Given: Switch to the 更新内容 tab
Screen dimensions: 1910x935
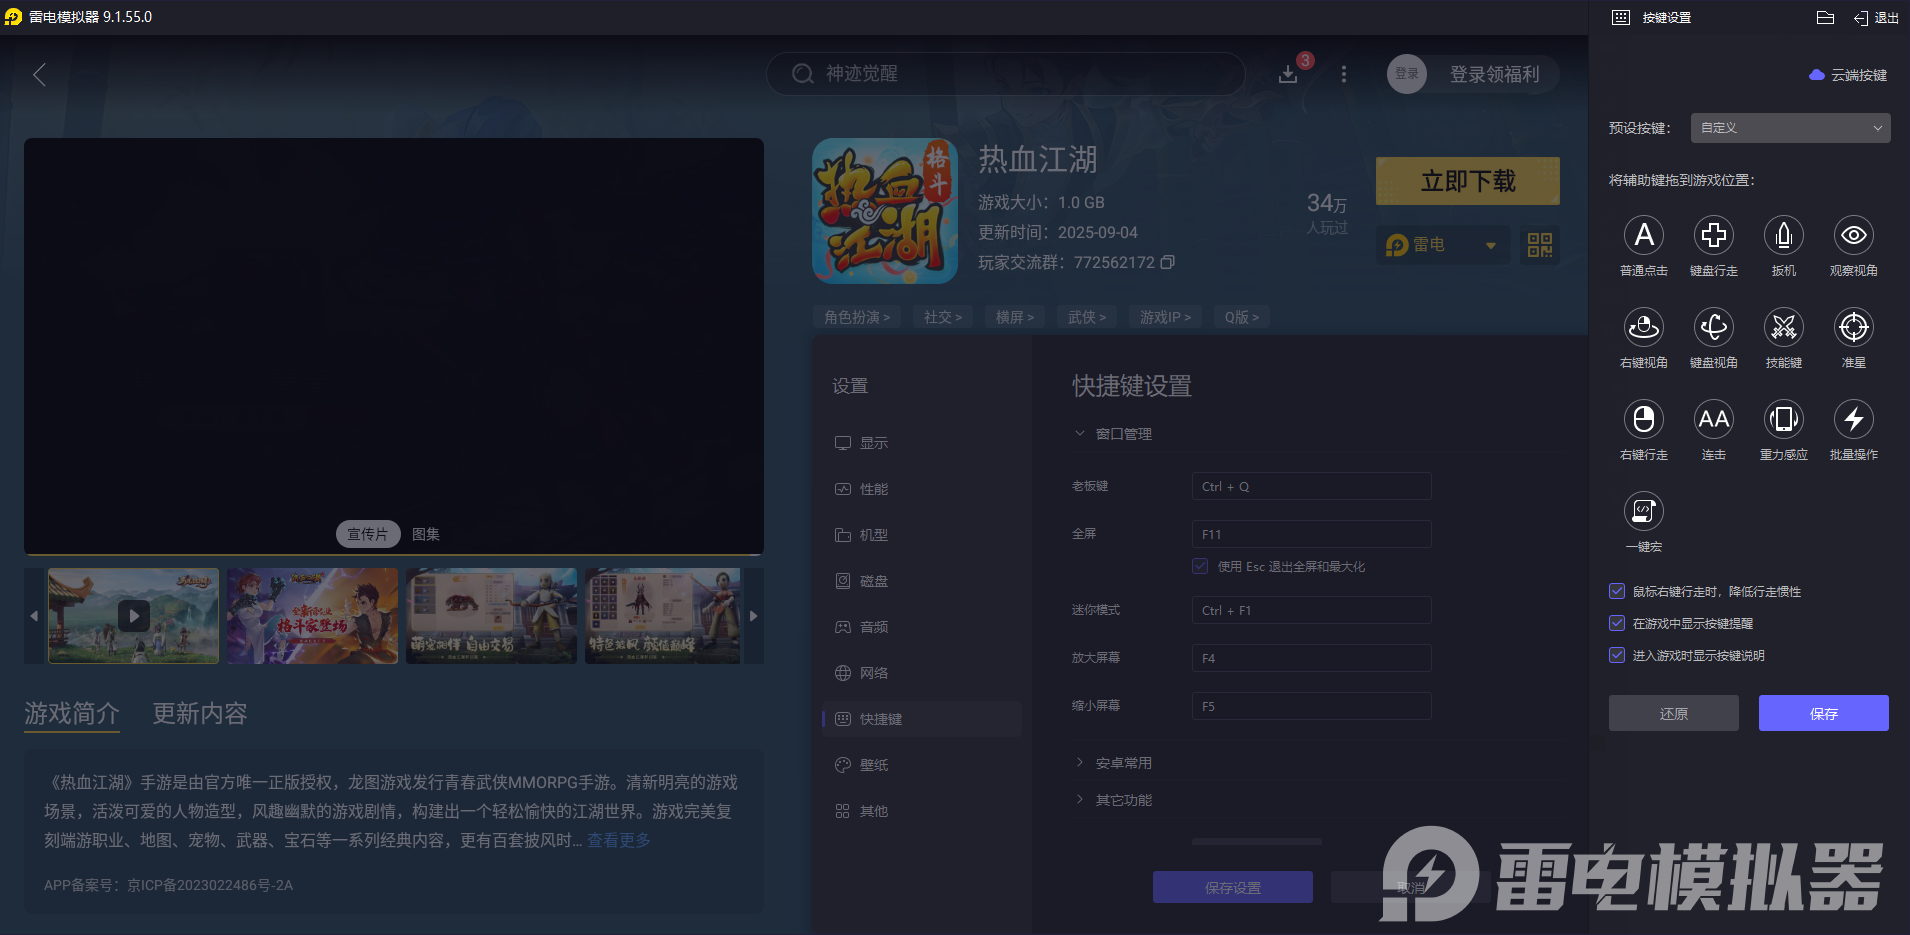Looking at the screenshot, I should [x=197, y=713].
